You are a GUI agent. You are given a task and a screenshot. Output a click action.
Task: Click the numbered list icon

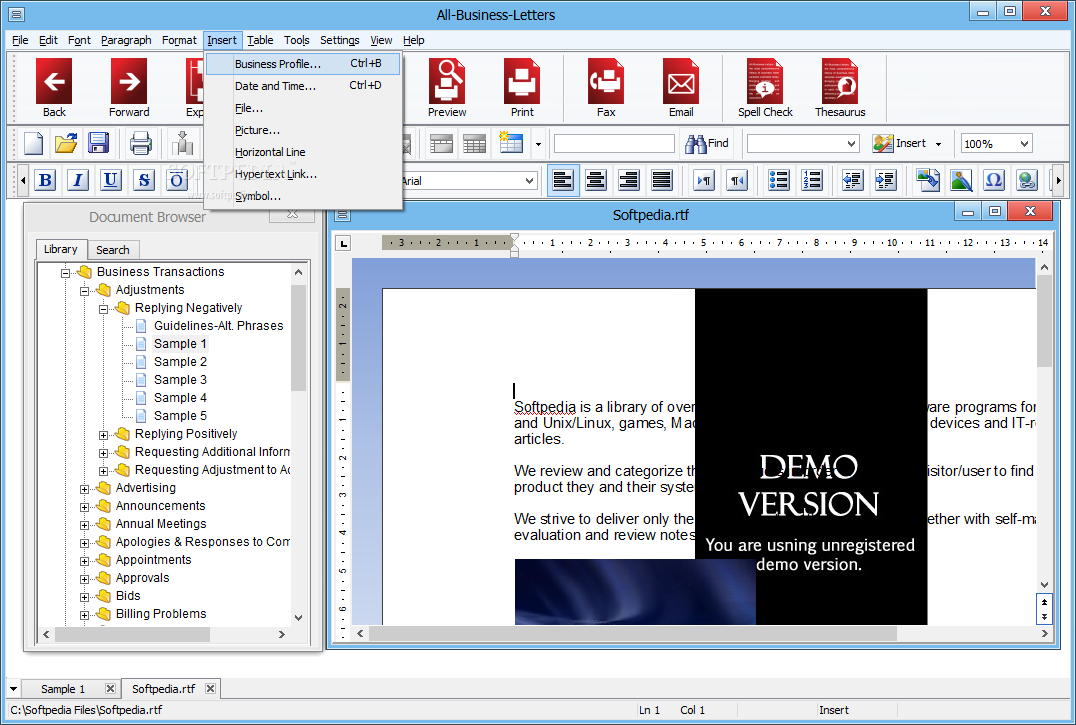click(812, 180)
